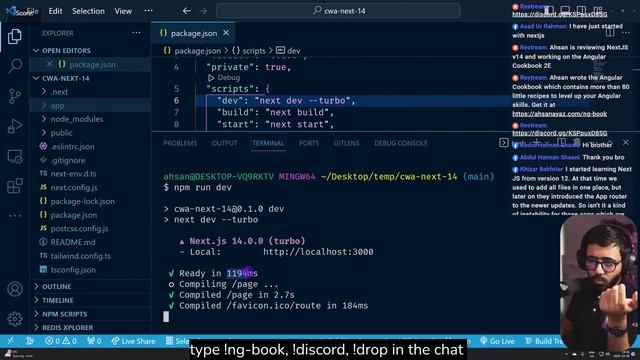Switch to the Debug Console tab

400,143
